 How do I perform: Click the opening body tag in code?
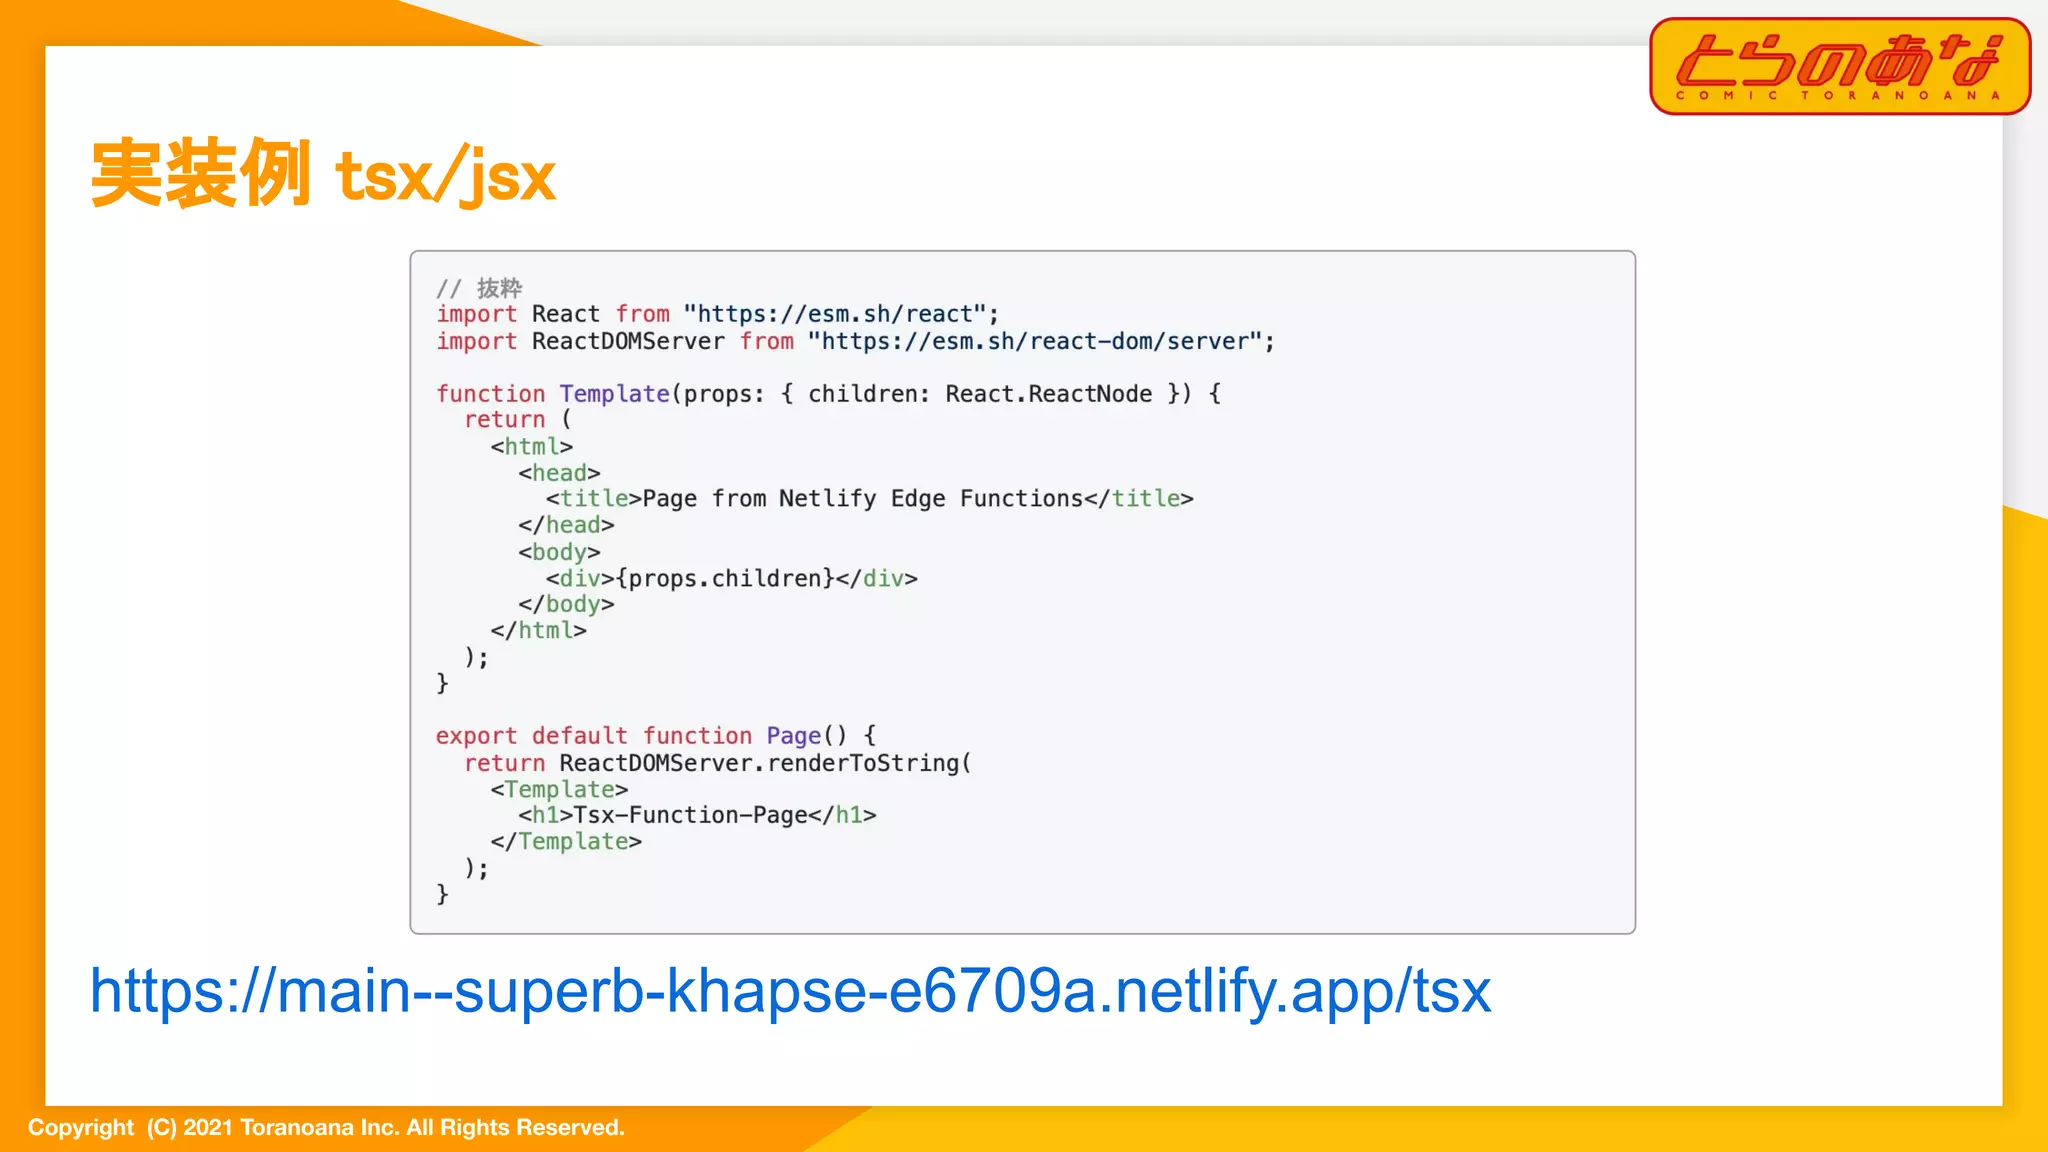[559, 552]
